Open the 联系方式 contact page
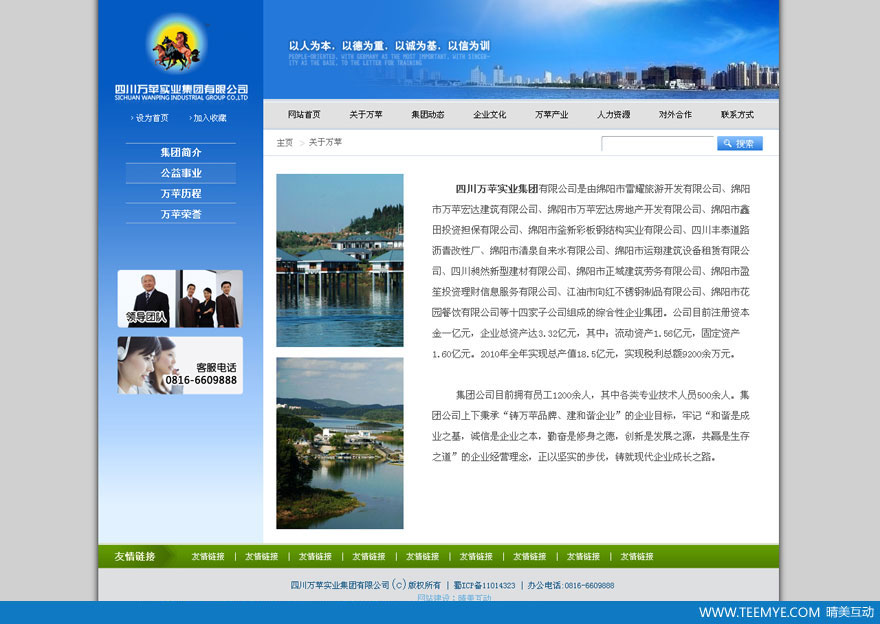The width and height of the screenshot is (880, 624). 737,115
